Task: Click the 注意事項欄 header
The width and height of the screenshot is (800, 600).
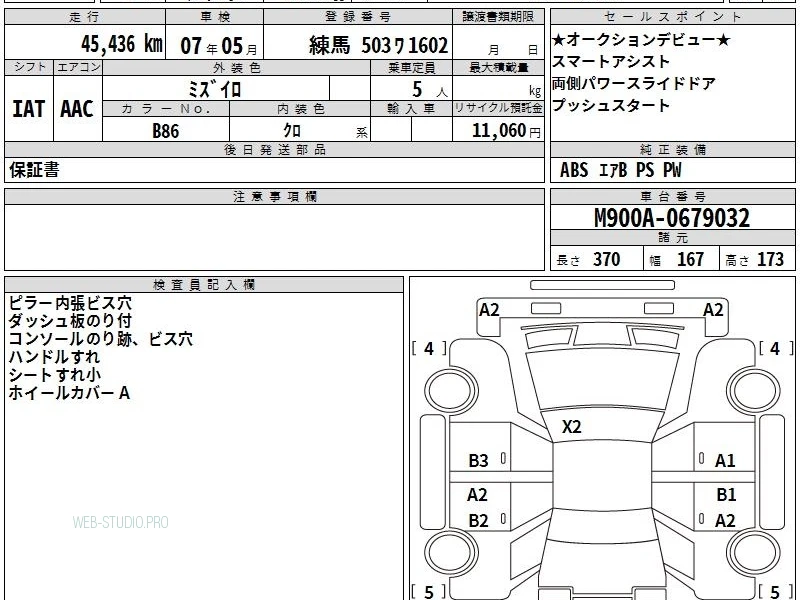Action: point(274,196)
